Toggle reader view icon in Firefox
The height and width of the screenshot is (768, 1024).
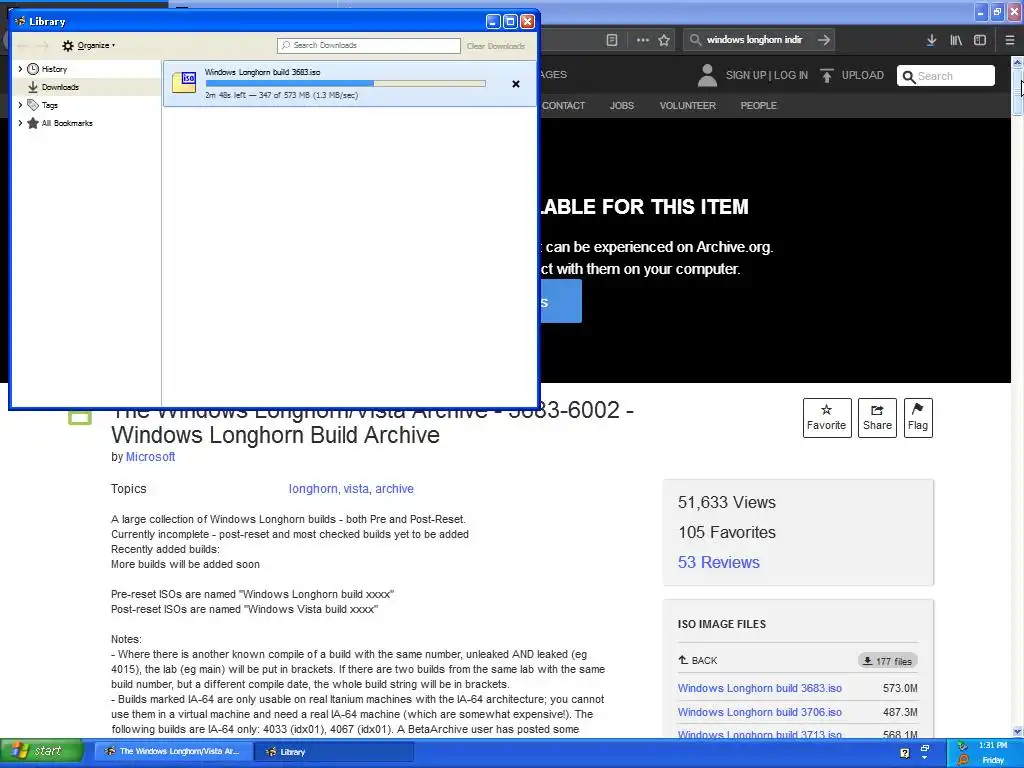click(x=612, y=40)
